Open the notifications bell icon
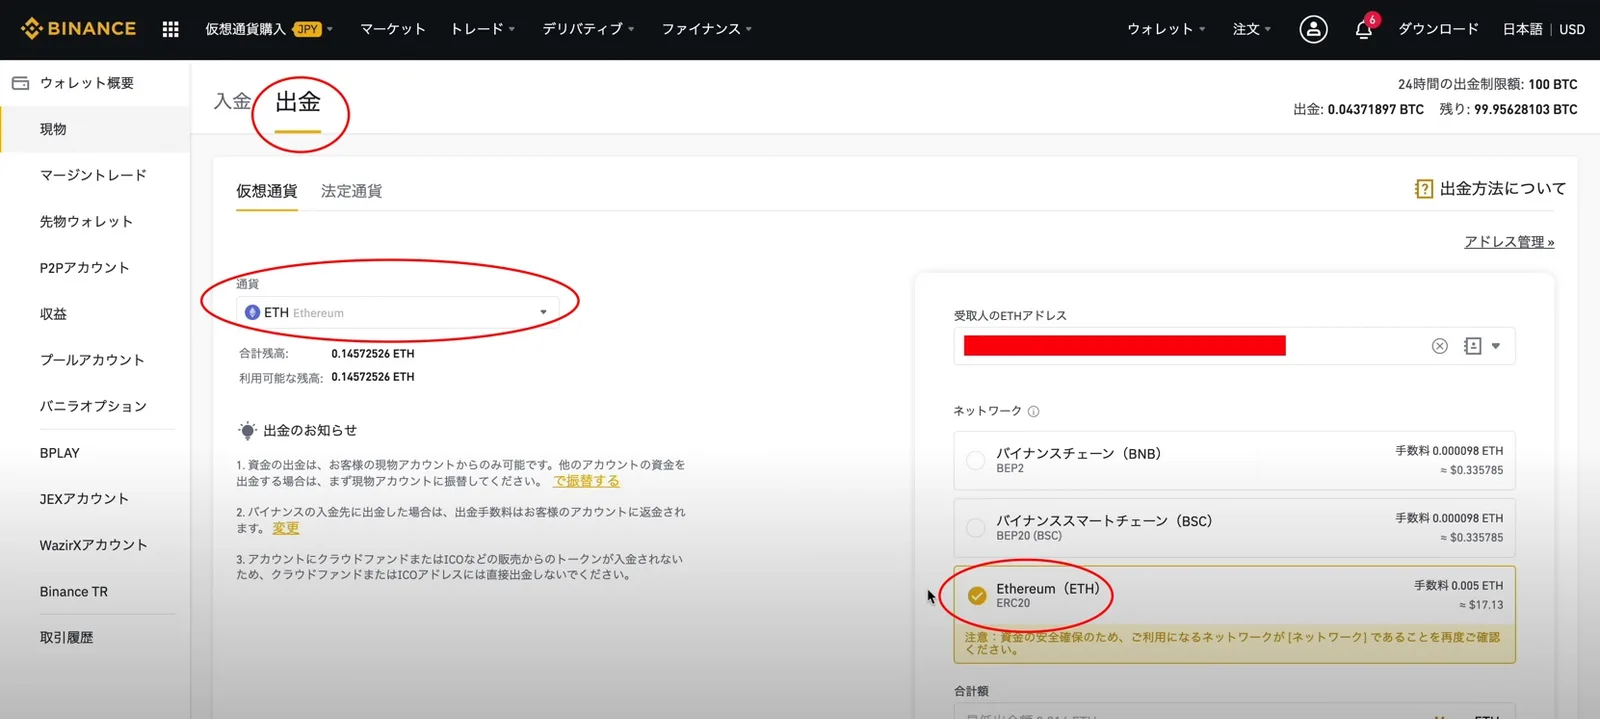 tap(1363, 29)
